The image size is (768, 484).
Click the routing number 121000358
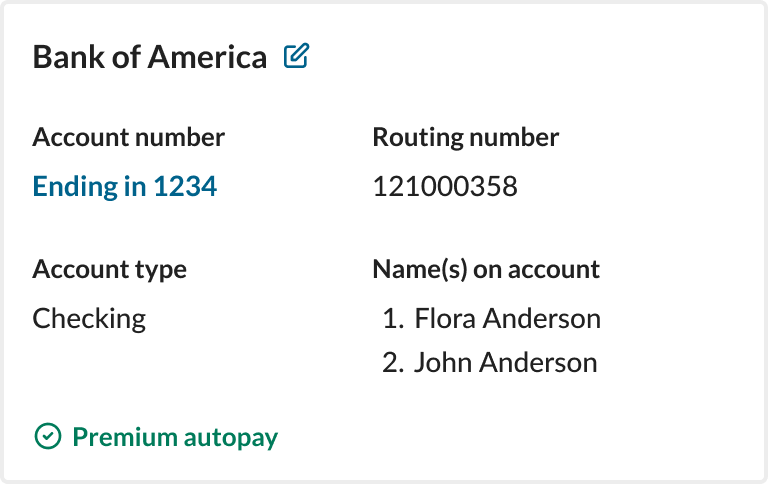coord(445,187)
